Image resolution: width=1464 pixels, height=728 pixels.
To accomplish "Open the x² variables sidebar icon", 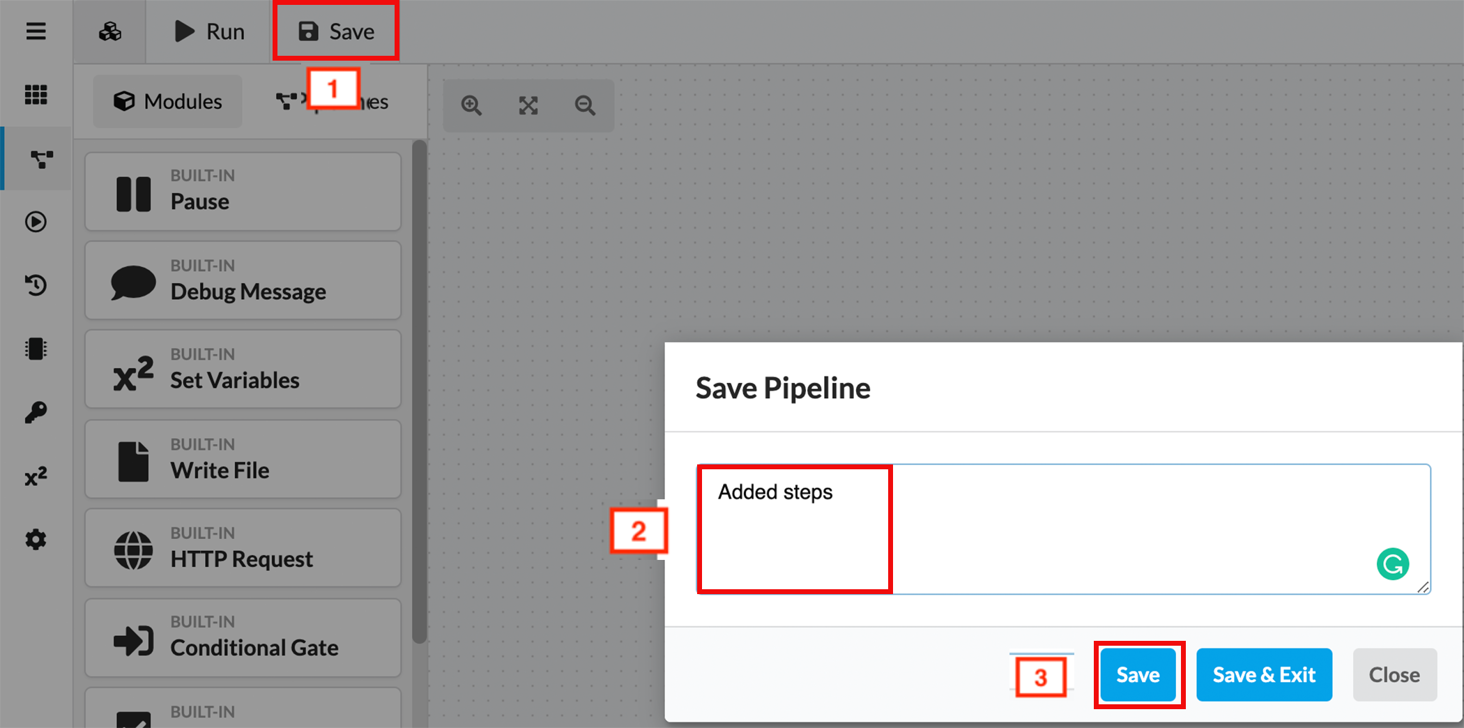I will (36, 477).
